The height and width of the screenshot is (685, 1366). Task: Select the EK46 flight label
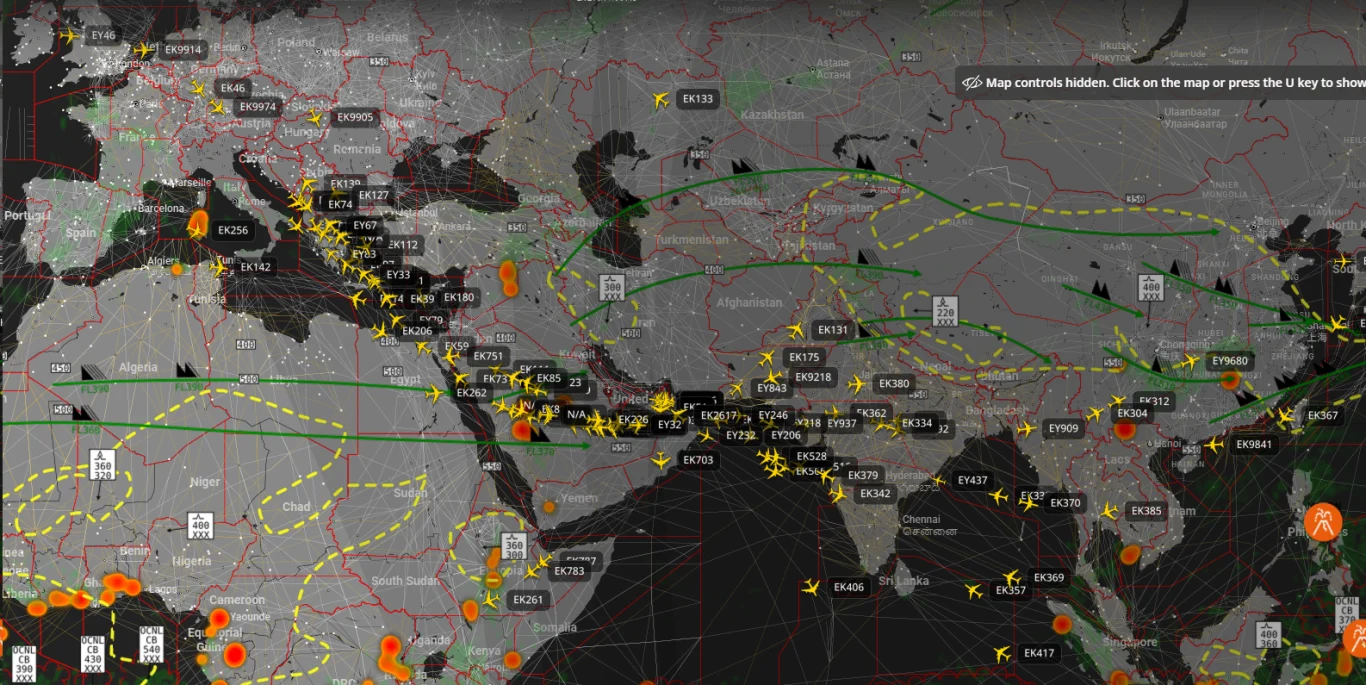point(232,88)
